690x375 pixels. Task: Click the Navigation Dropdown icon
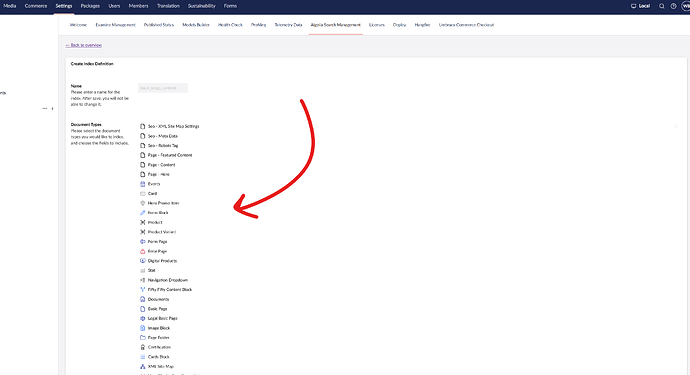(143, 280)
